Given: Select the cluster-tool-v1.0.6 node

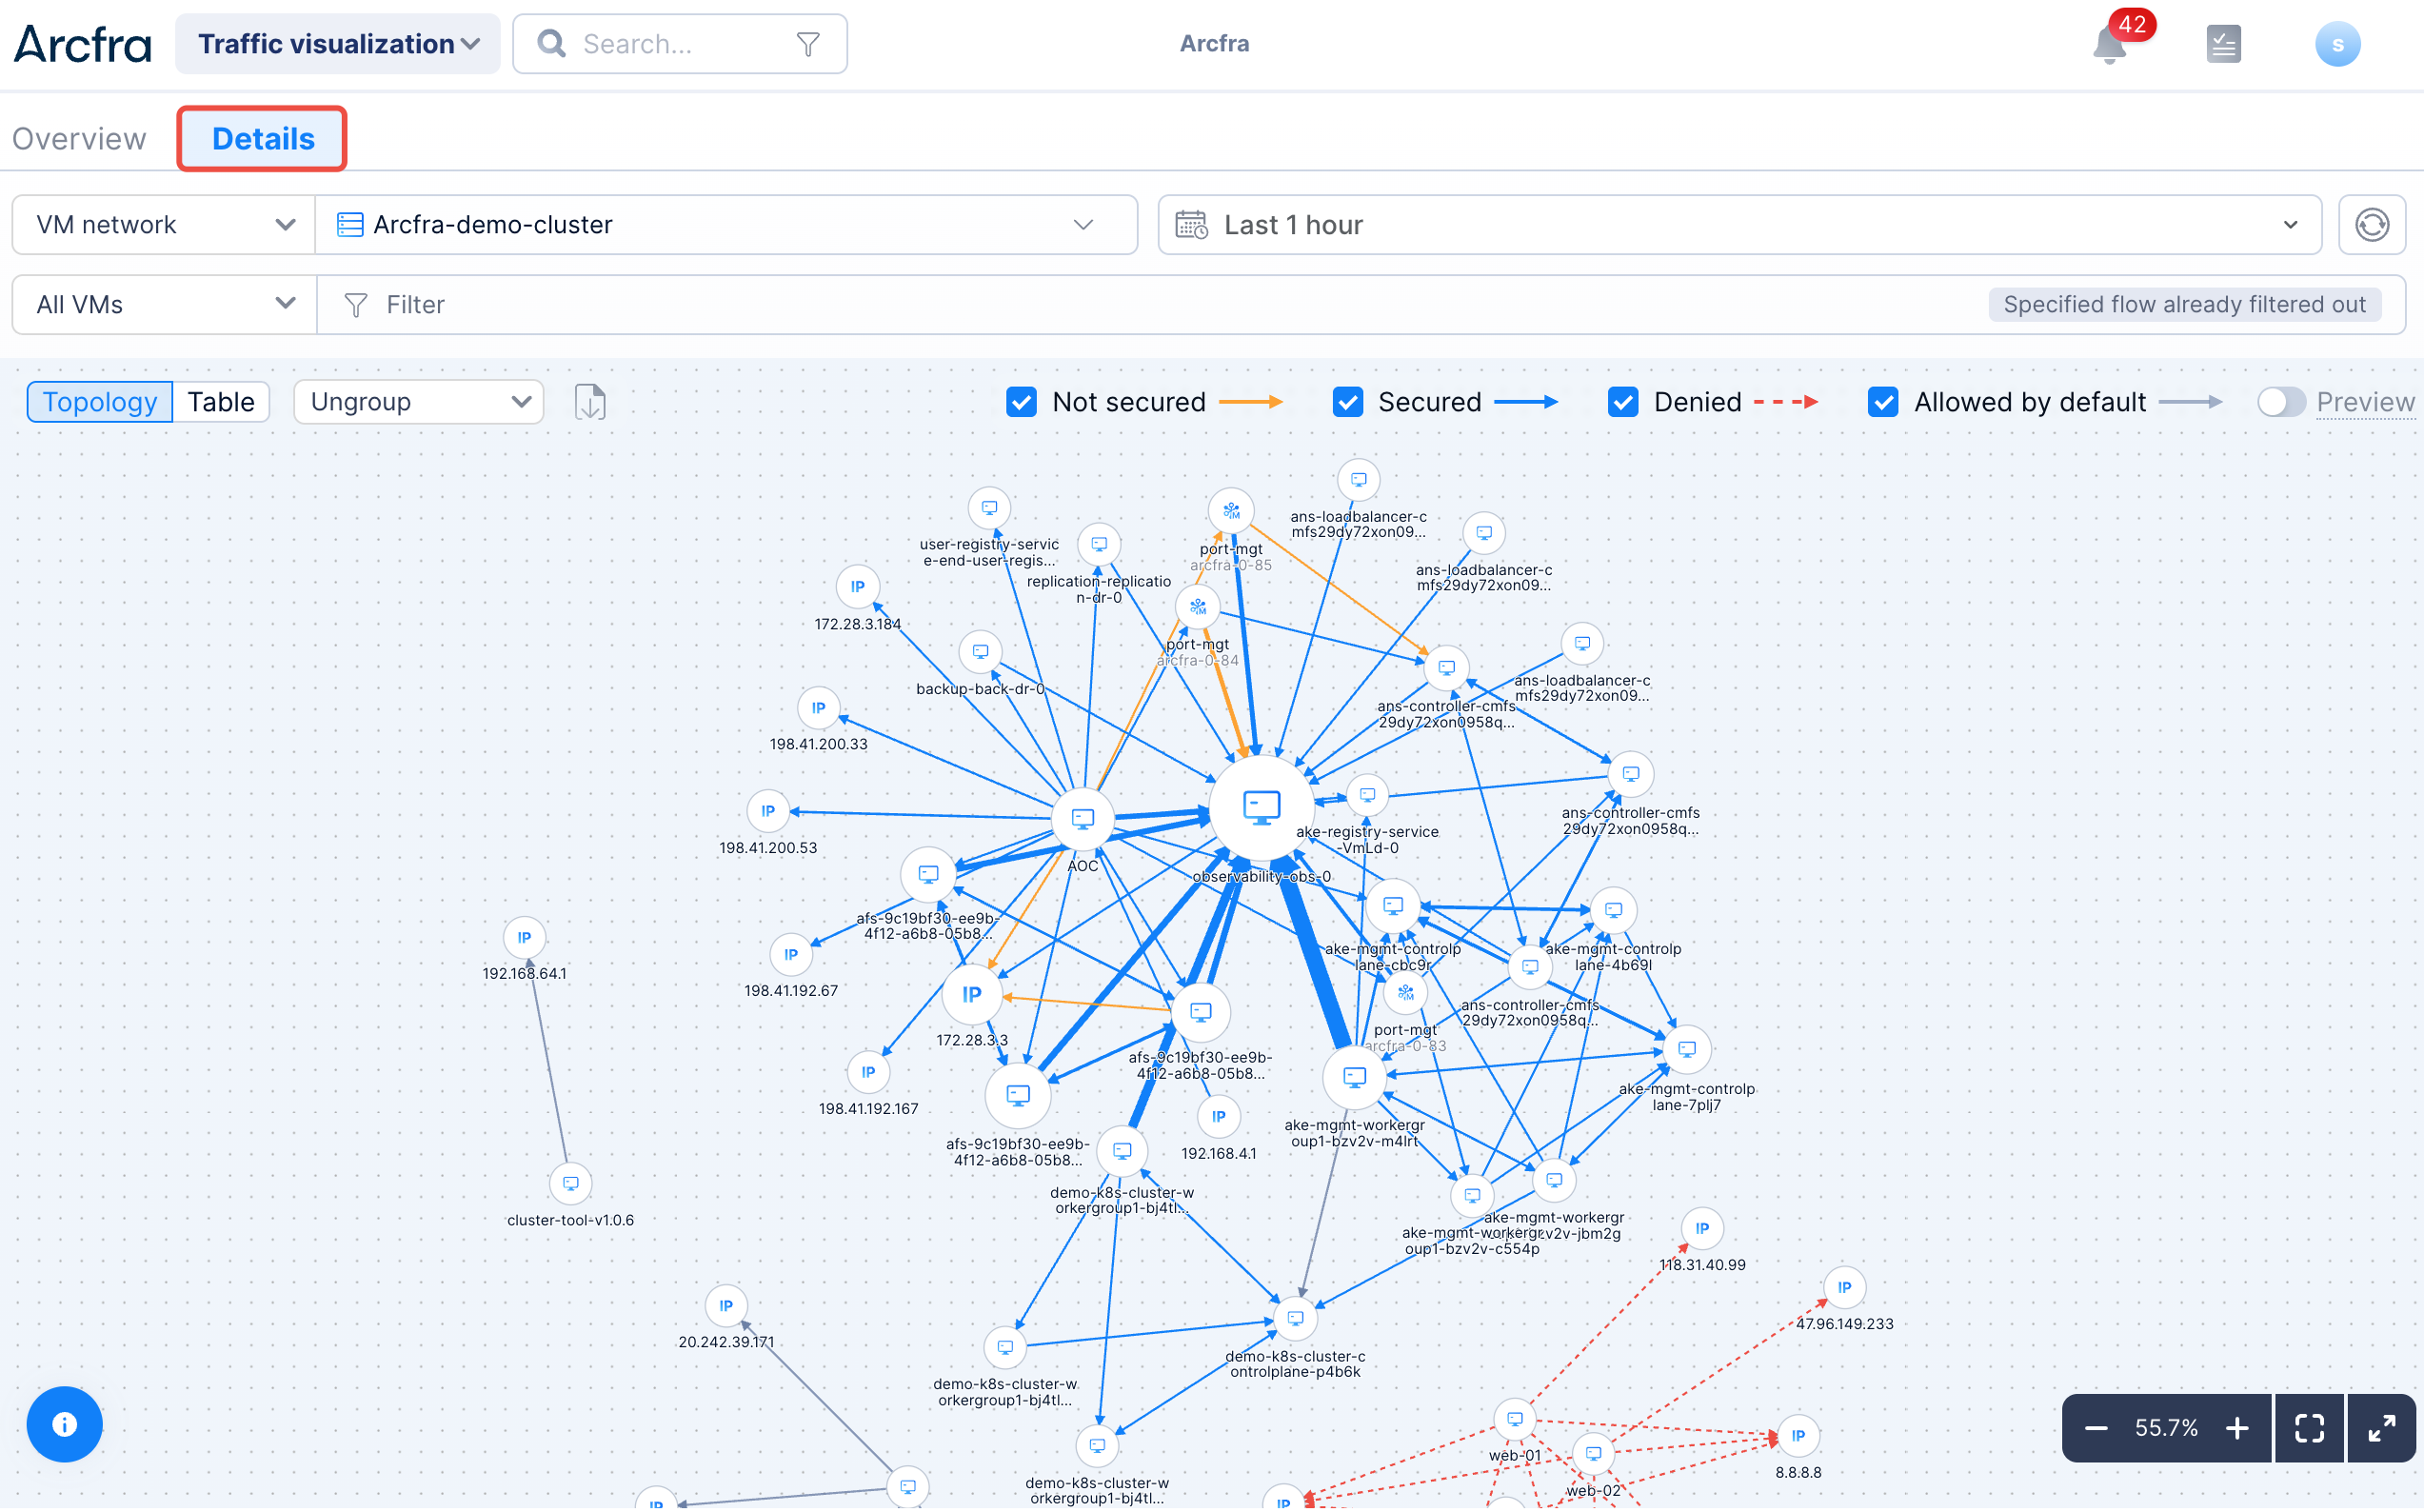Looking at the screenshot, I should (570, 1184).
